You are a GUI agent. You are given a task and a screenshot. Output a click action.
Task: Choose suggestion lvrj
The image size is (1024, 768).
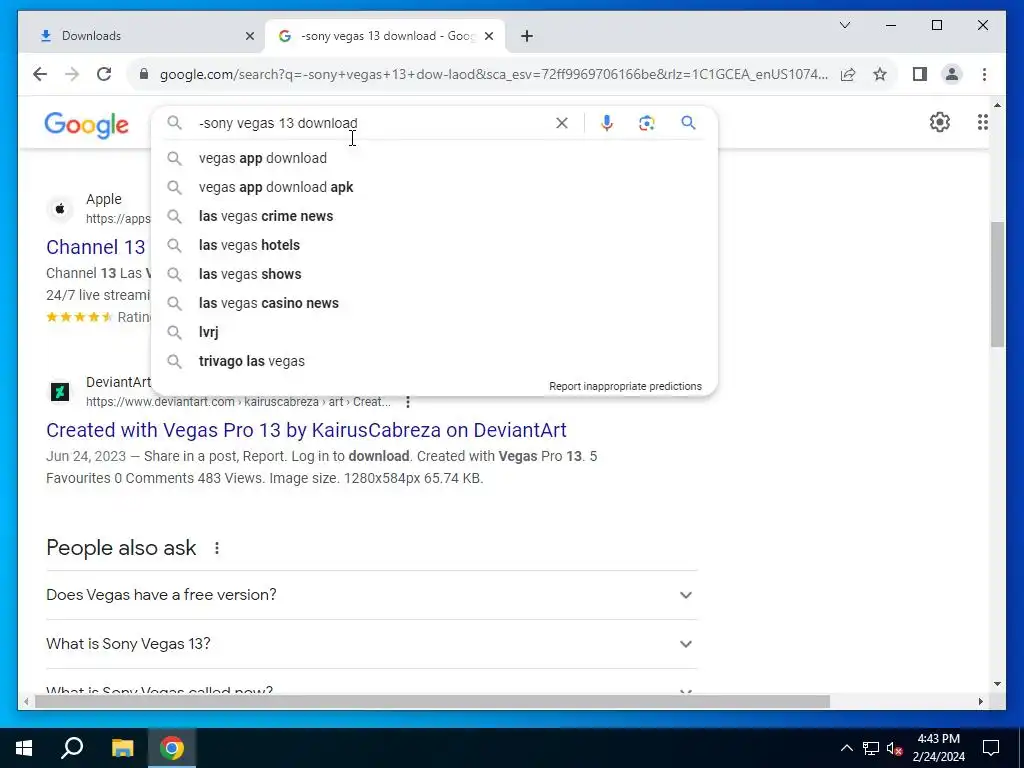tap(434, 332)
